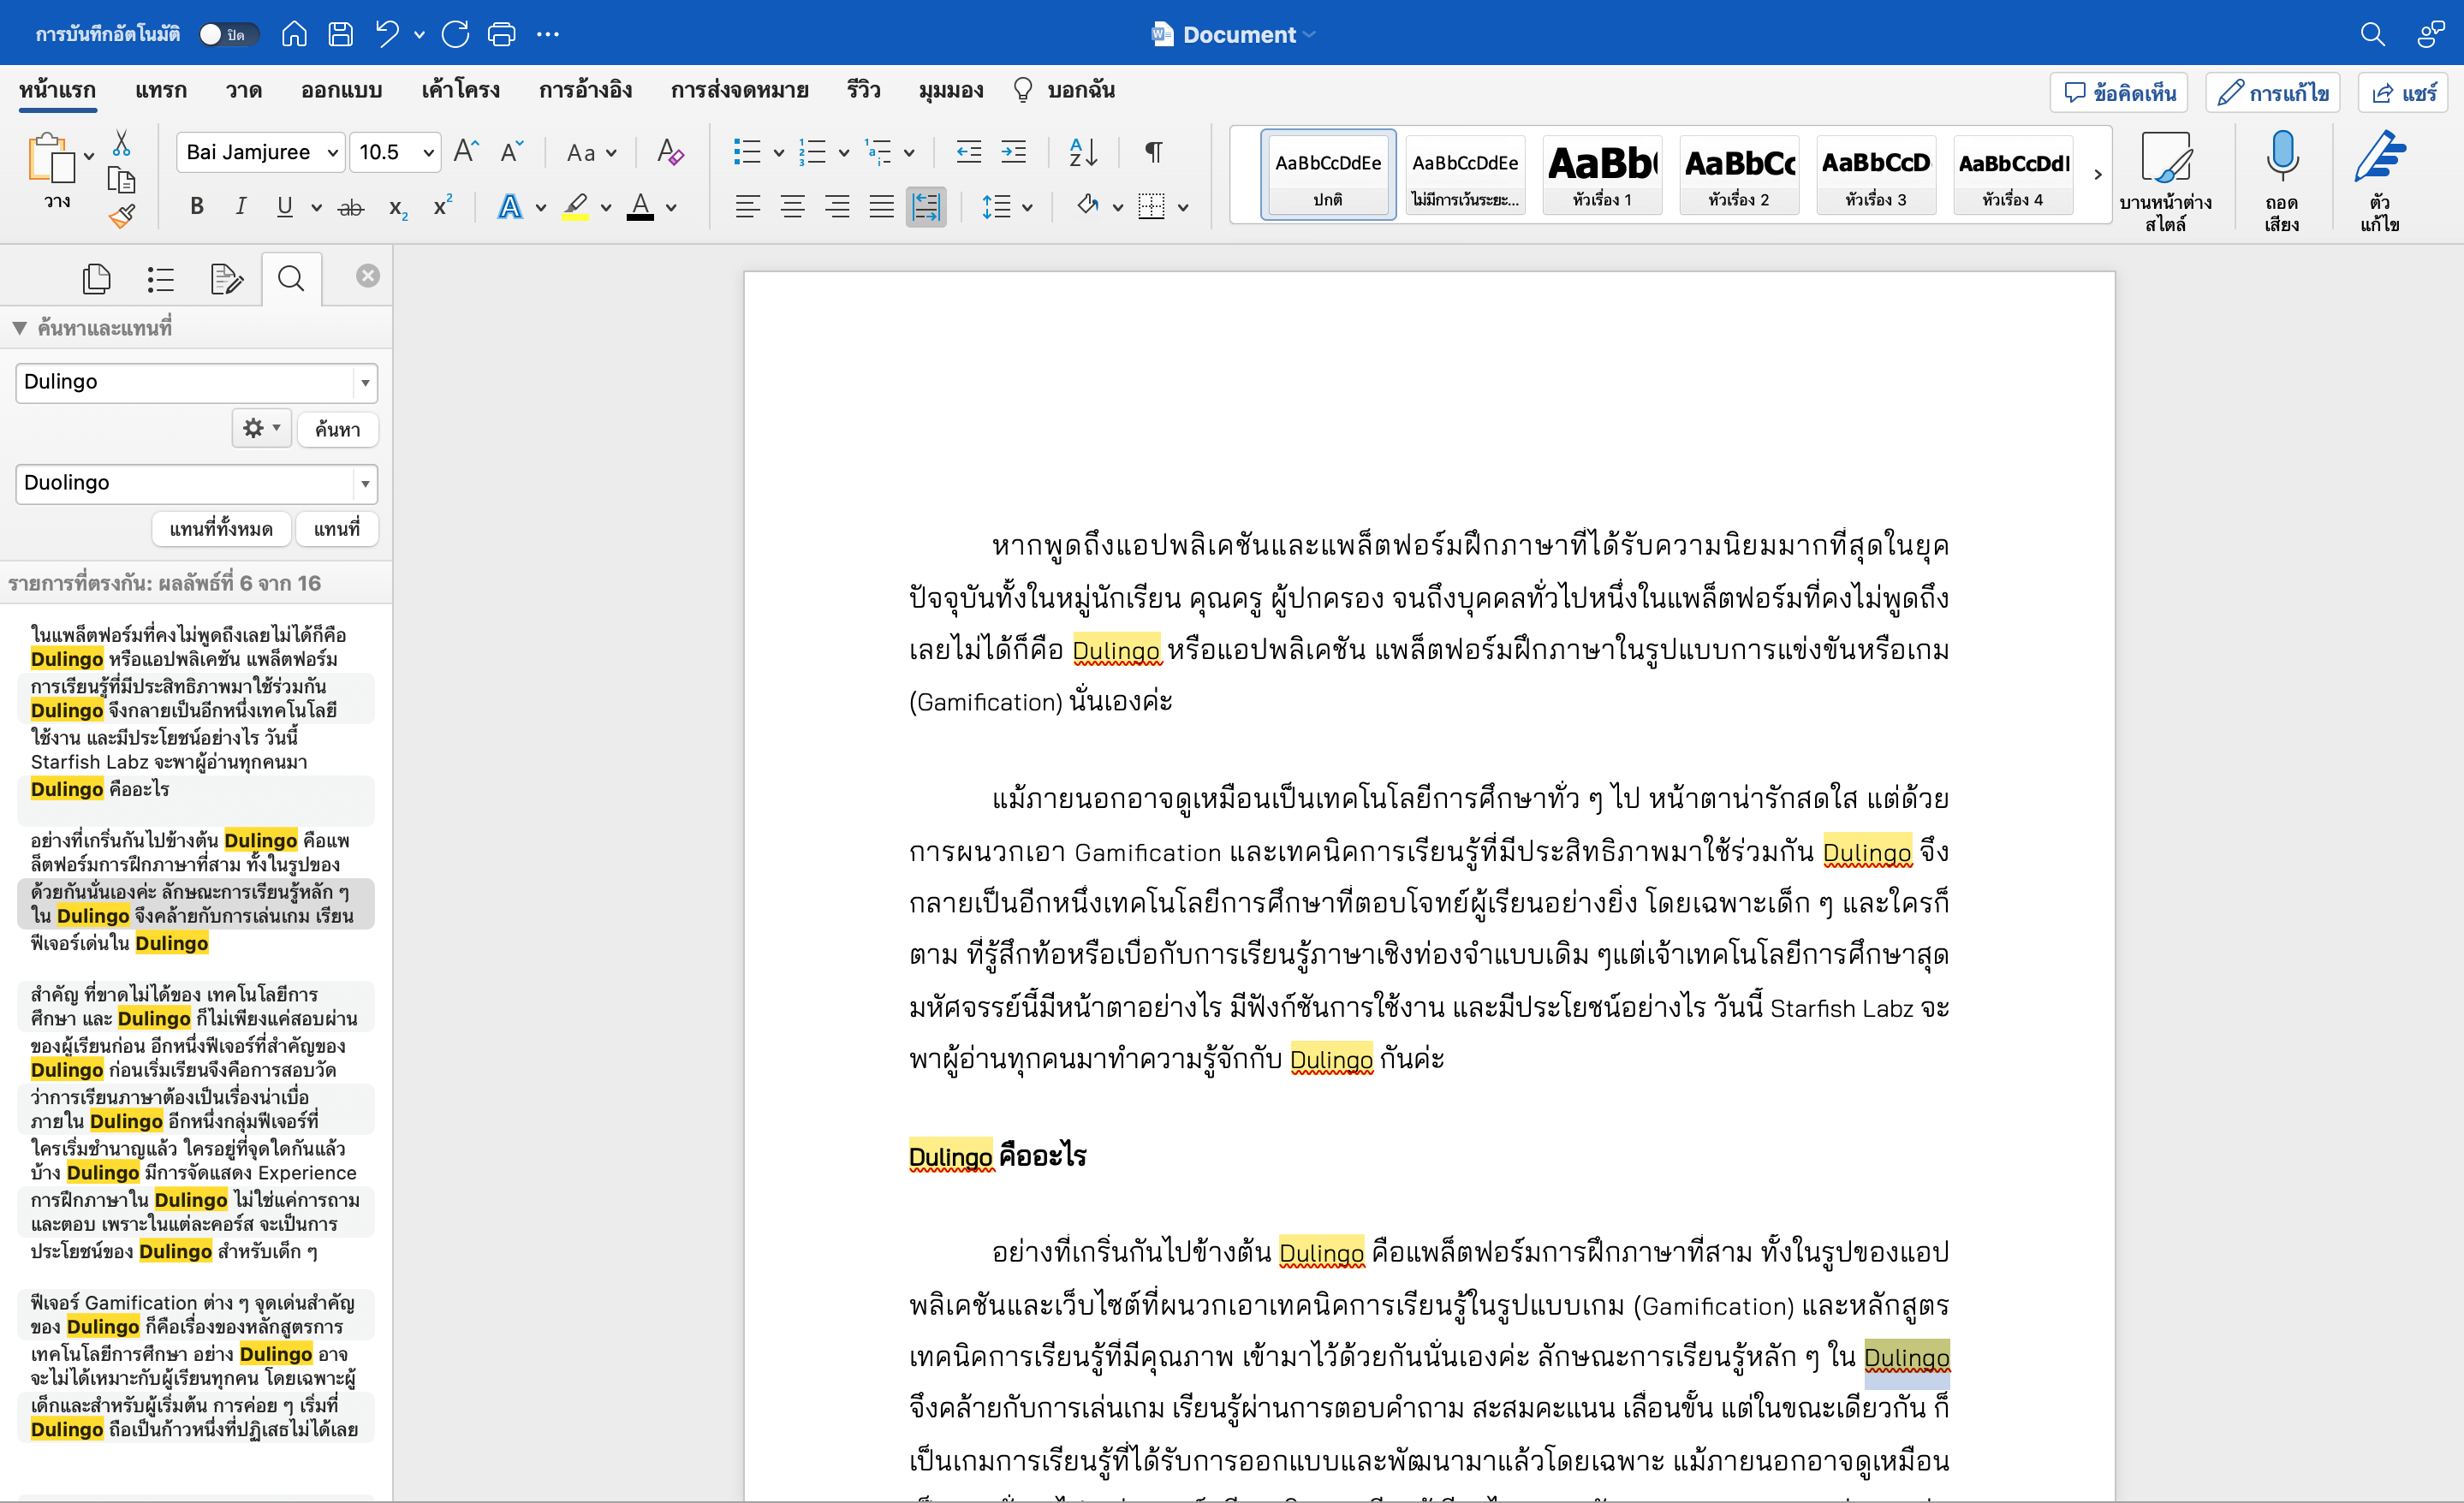This screenshot has width=2464, height=1503.
Task: Redo with the circular arrow icon
Action: point(455,34)
